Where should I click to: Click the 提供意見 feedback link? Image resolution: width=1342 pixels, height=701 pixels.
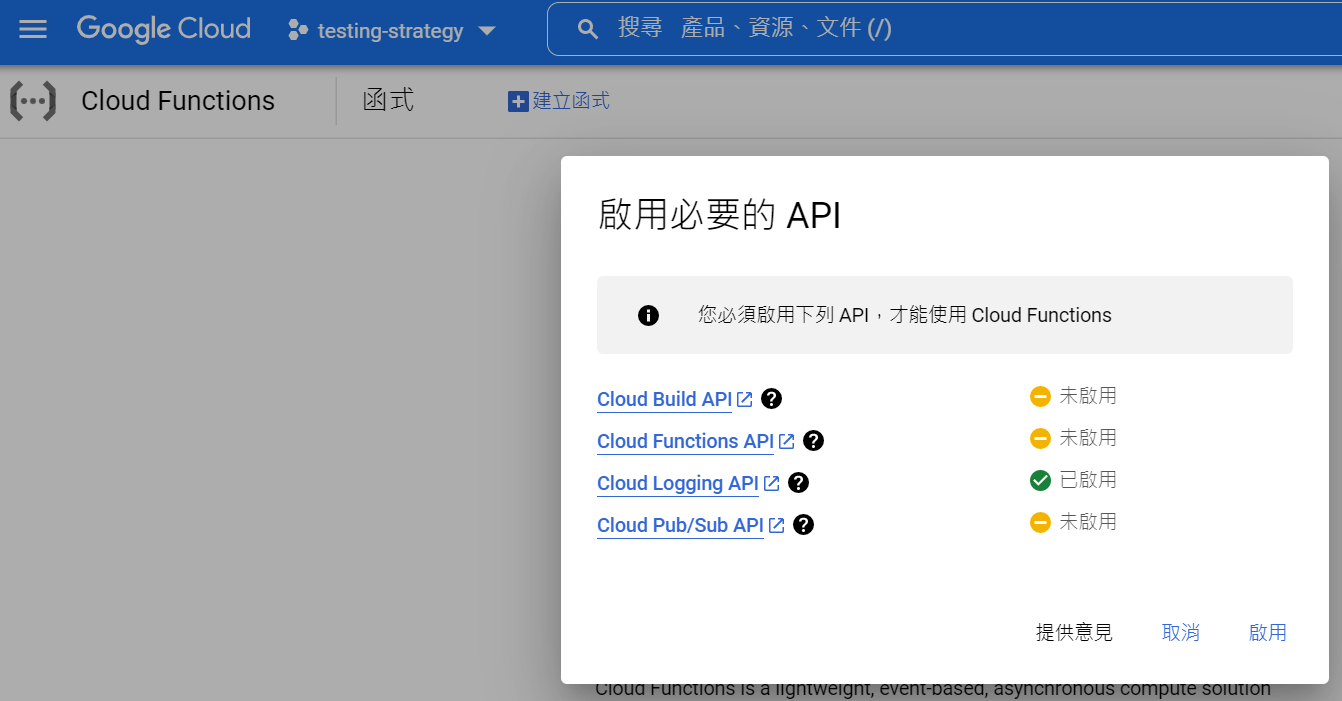pos(1073,632)
